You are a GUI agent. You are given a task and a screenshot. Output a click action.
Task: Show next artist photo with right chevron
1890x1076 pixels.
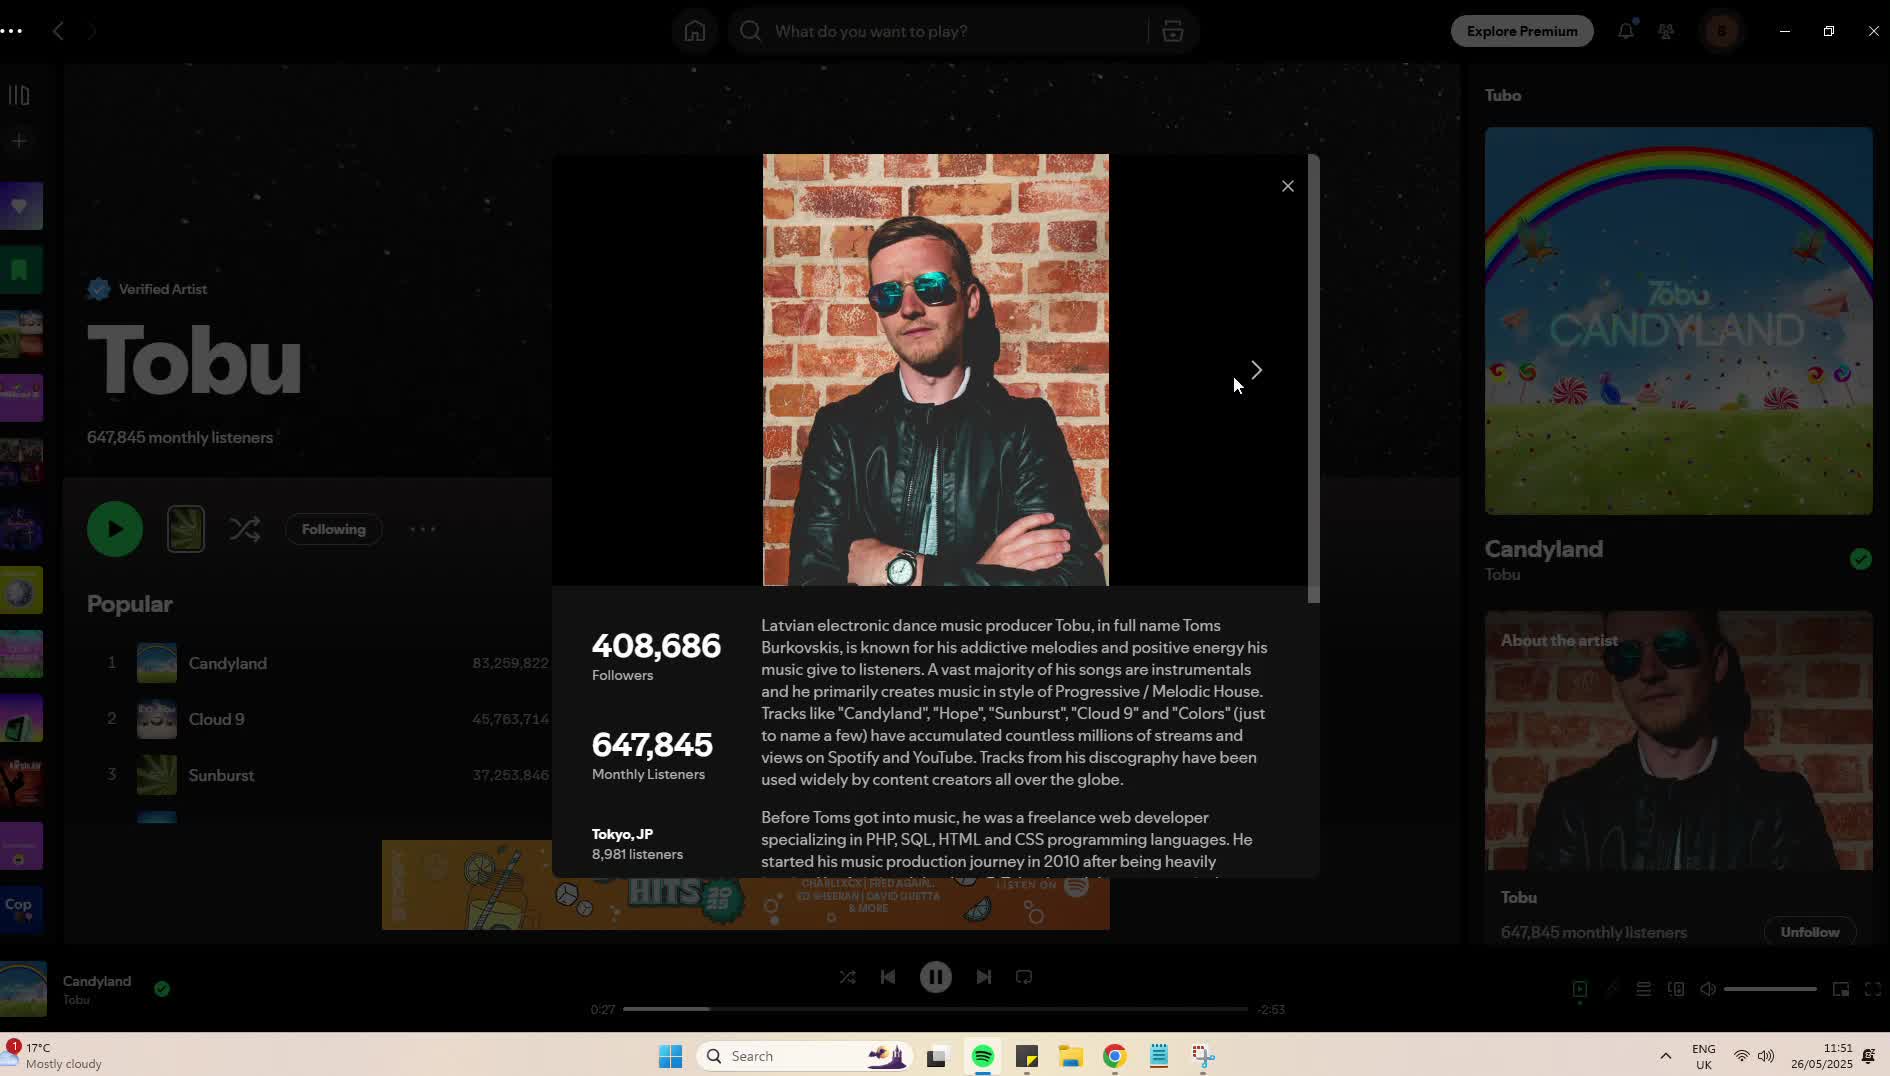(x=1256, y=371)
